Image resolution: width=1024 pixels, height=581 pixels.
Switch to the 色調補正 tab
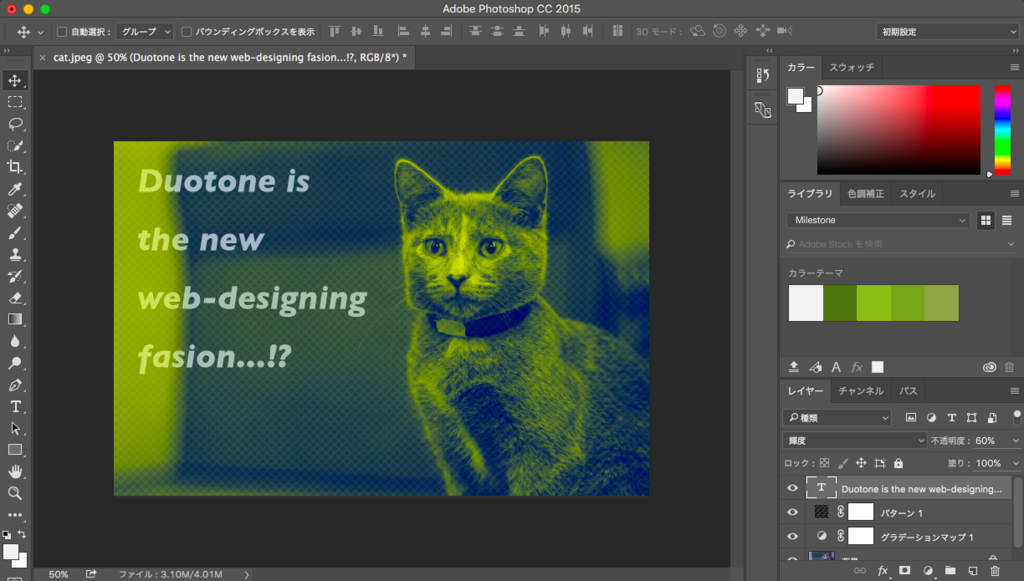click(865, 194)
